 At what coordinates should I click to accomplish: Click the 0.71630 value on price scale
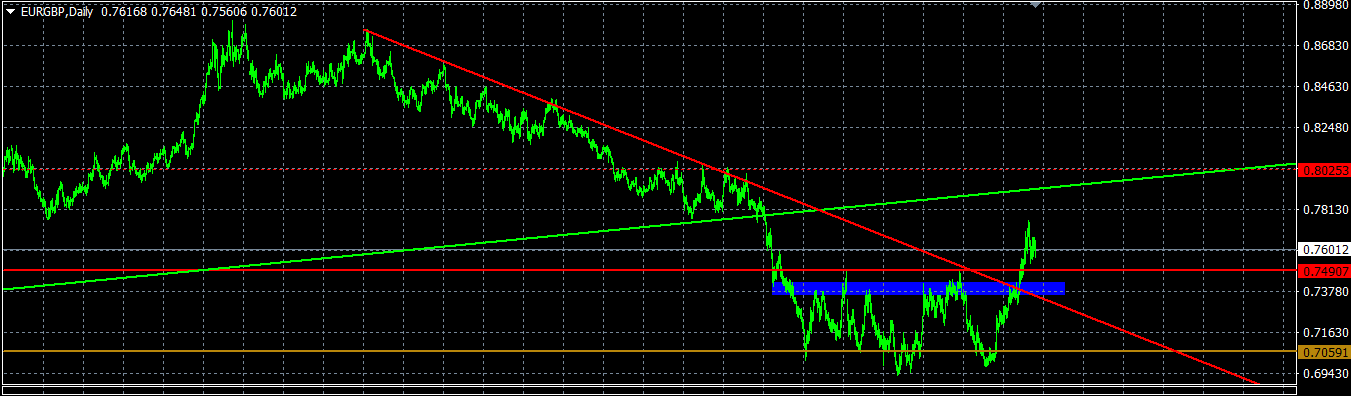pos(1324,332)
